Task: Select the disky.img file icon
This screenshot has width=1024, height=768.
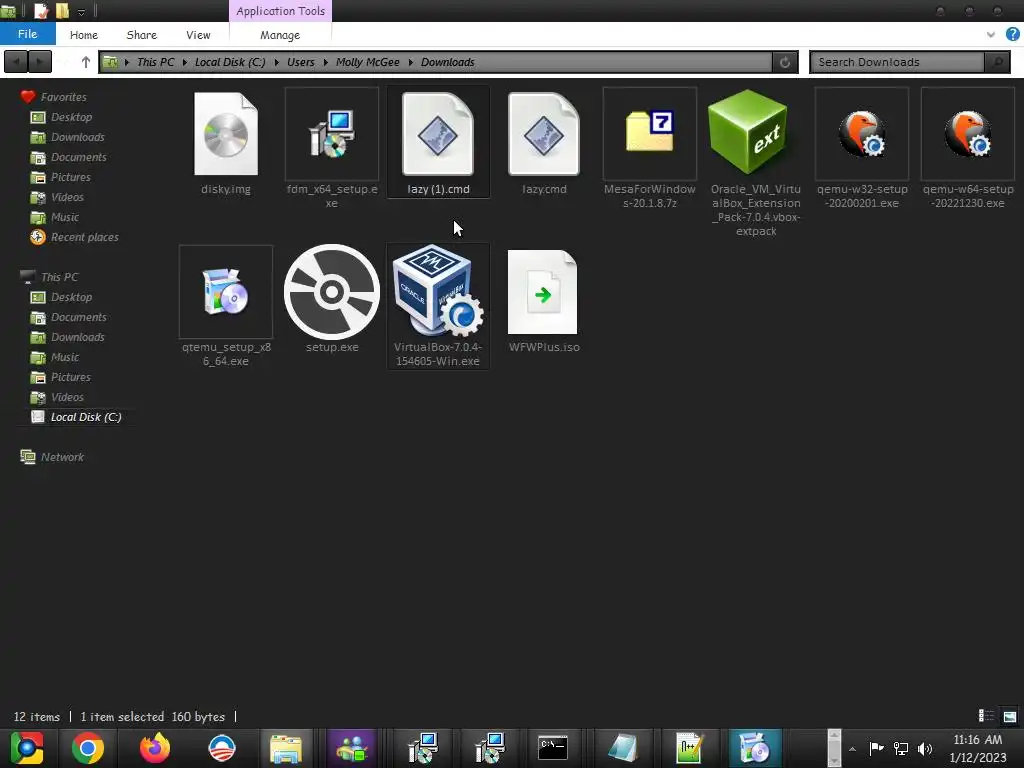Action: 226,134
